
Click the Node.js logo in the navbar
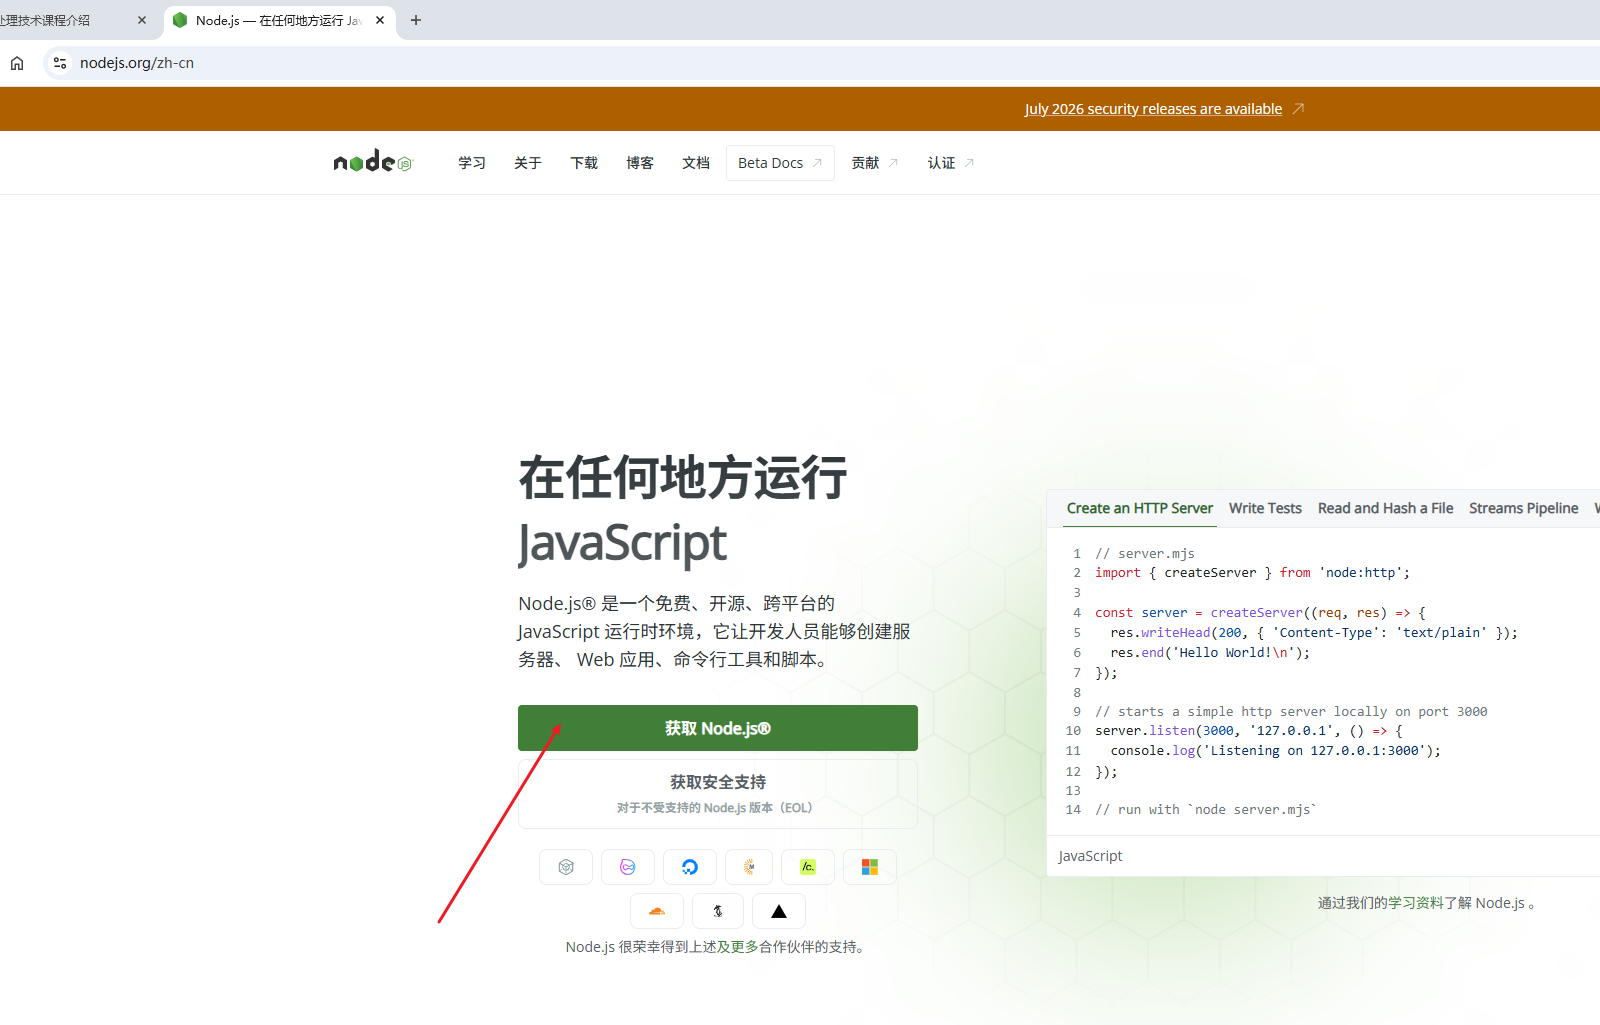[x=372, y=162]
